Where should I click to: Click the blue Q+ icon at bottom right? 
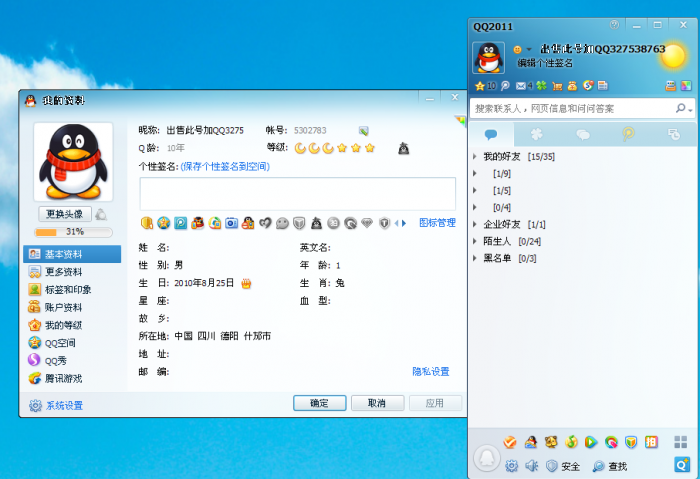click(682, 465)
